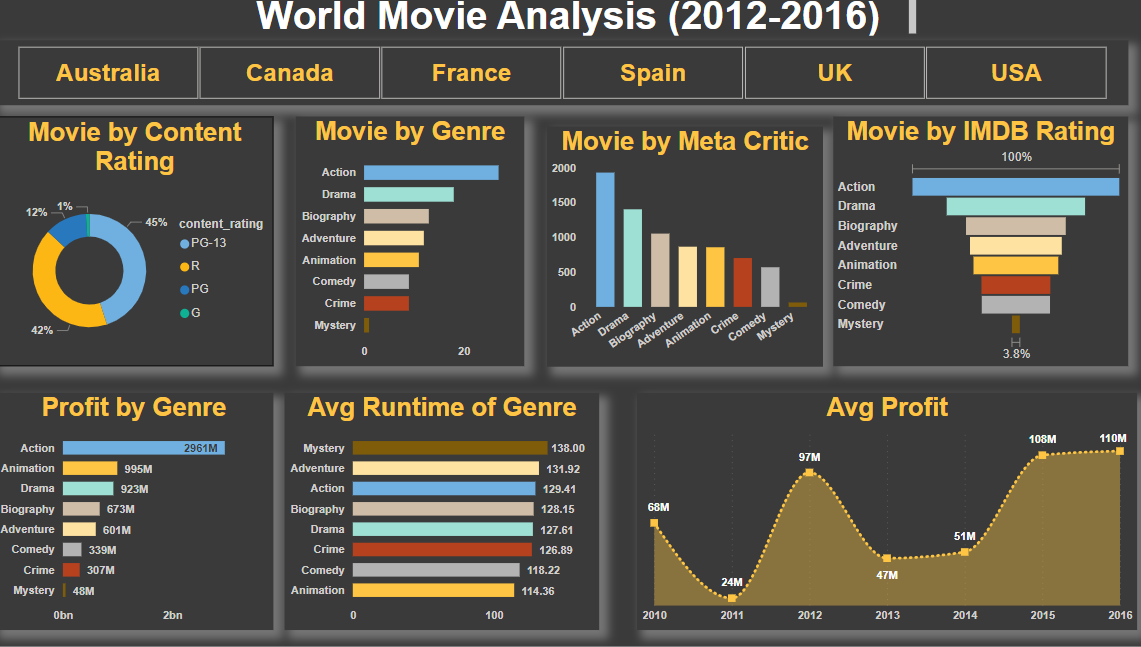
Task: Click the PG-13 legend color dot
Action: point(184,244)
